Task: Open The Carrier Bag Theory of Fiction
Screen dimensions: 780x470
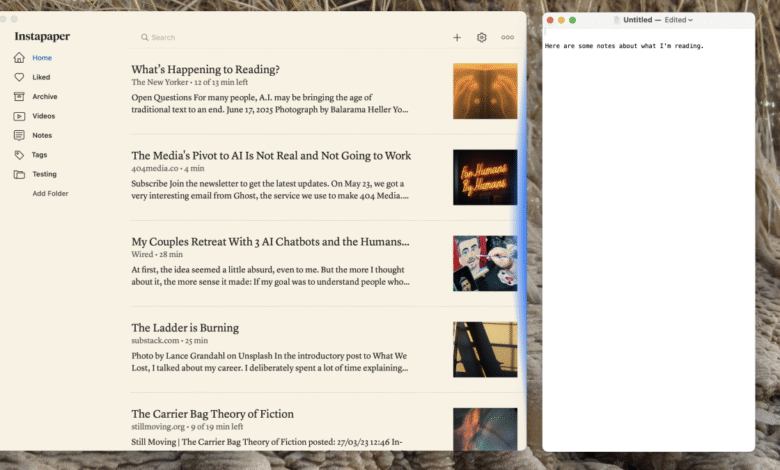Action: point(212,414)
